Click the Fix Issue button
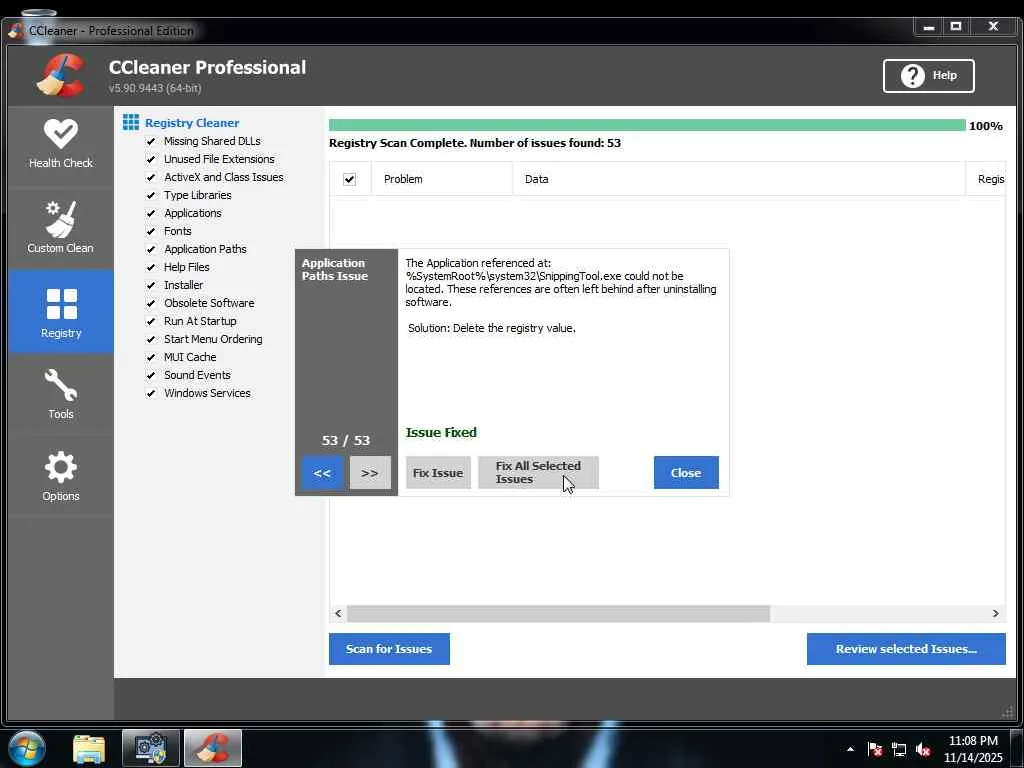The image size is (1024, 768). click(x=438, y=473)
